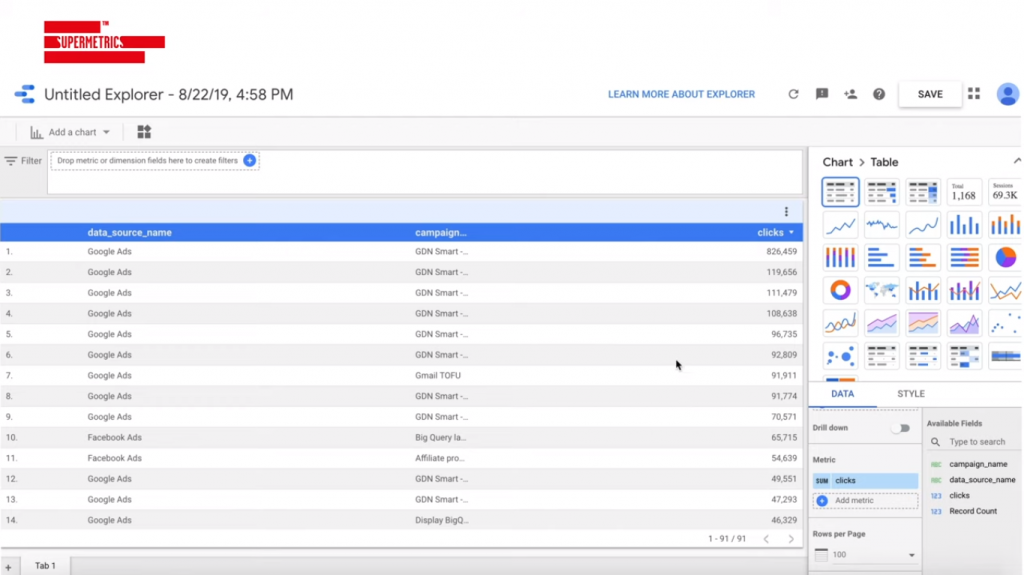The width and height of the screenshot is (1024, 575).
Task: Open the Add a chart dropdown
Action: click(x=70, y=132)
